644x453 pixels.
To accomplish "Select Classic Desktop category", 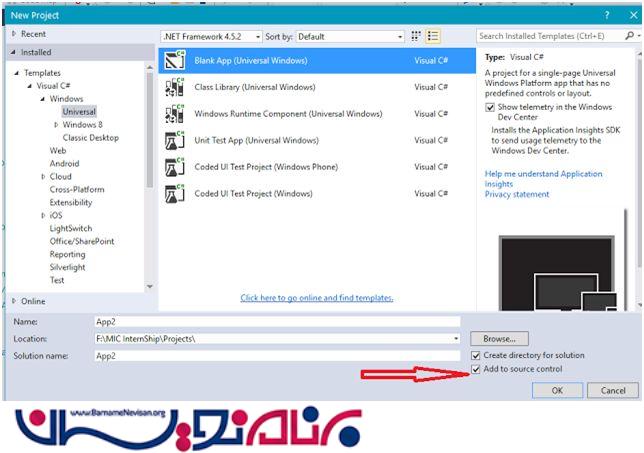I will pos(91,138).
